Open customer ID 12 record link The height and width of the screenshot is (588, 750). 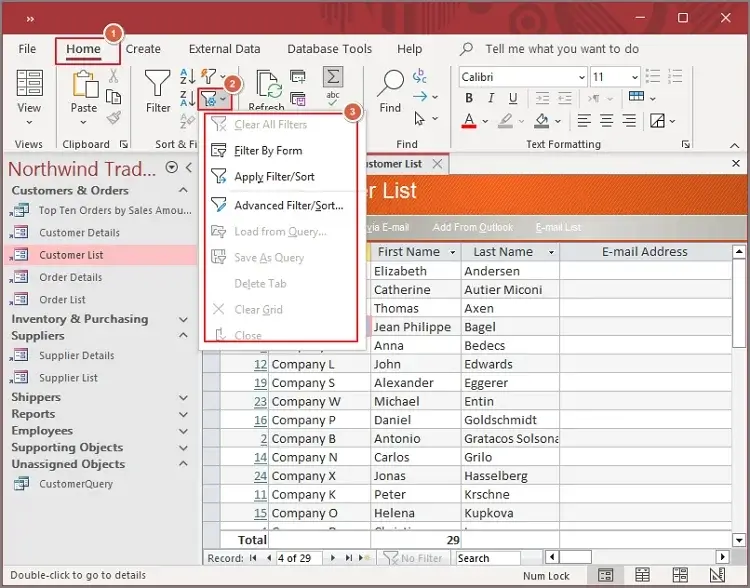pyautogui.click(x=260, y=364)
